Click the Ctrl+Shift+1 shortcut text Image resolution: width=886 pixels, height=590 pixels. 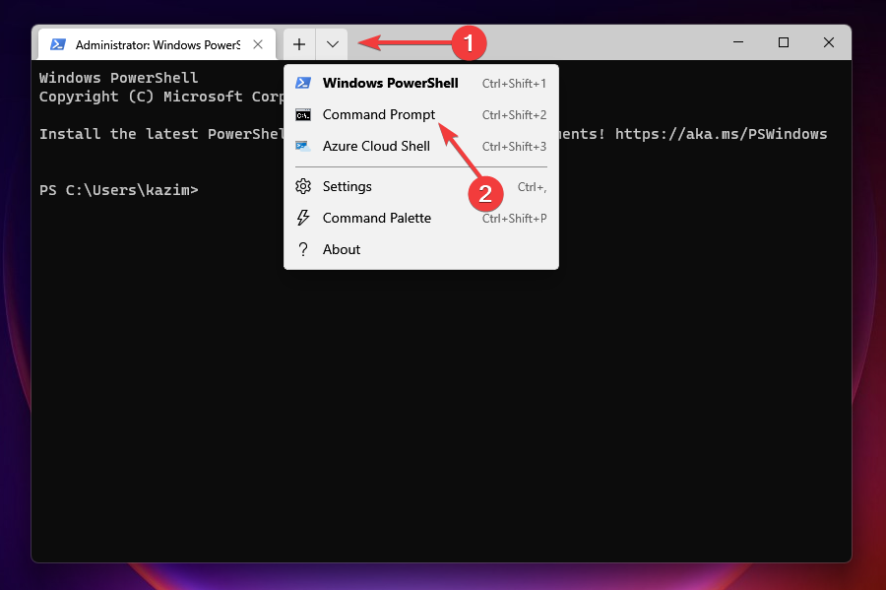pos(514,84)
